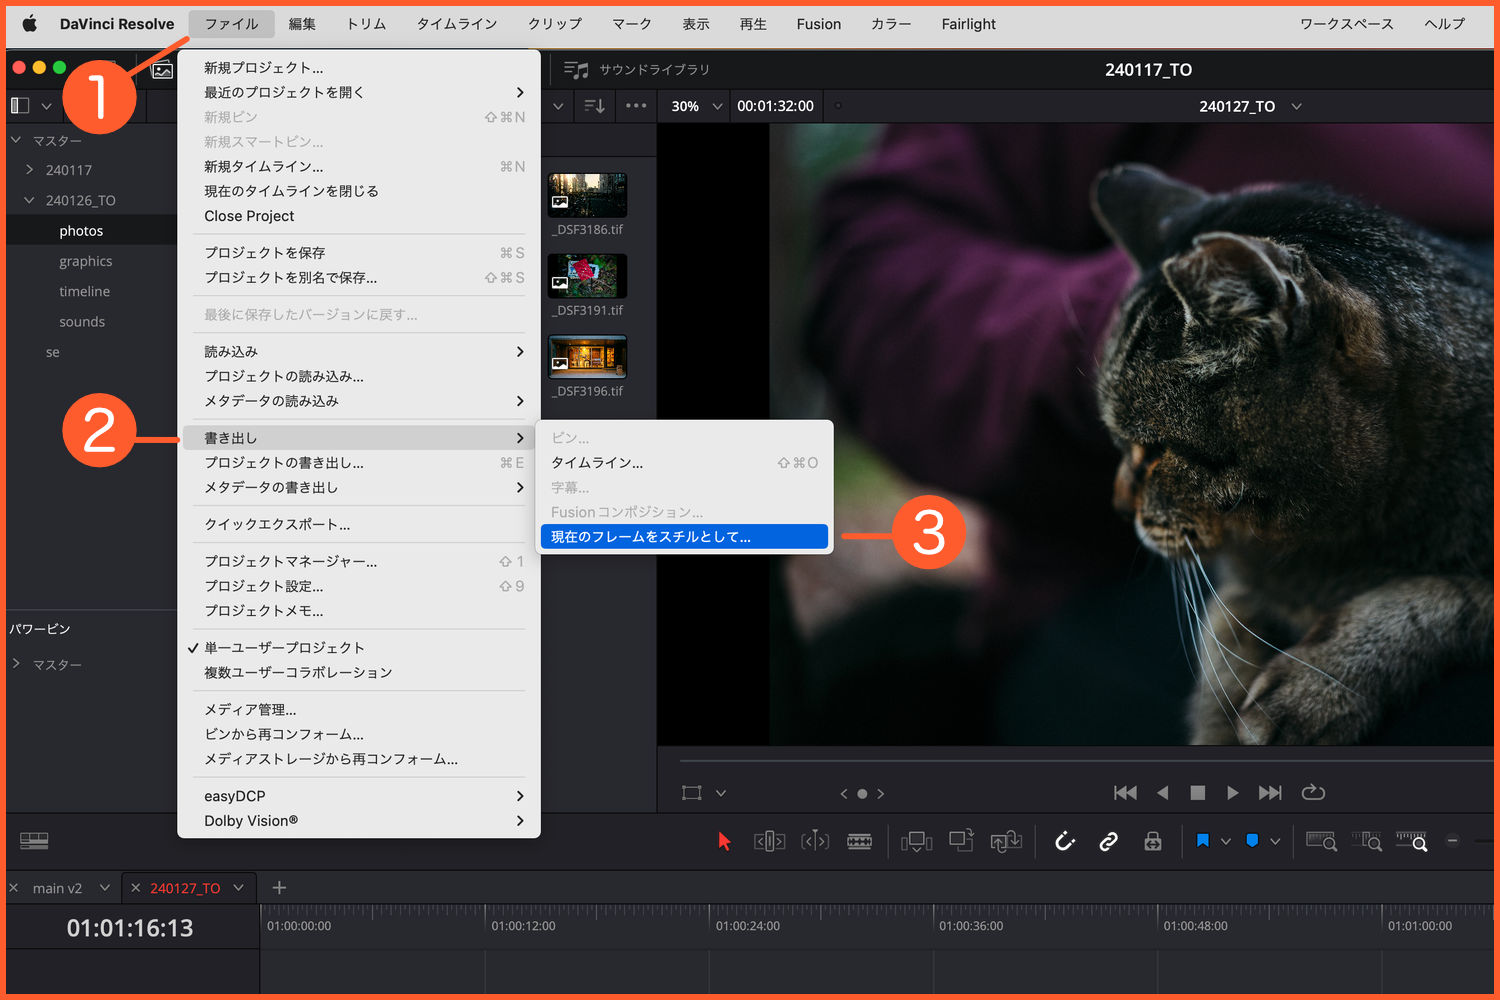Screen dimensions: 1500x1000
Task: Open the 240127_TO timeline tab dropdown
Action: point(239,888)
